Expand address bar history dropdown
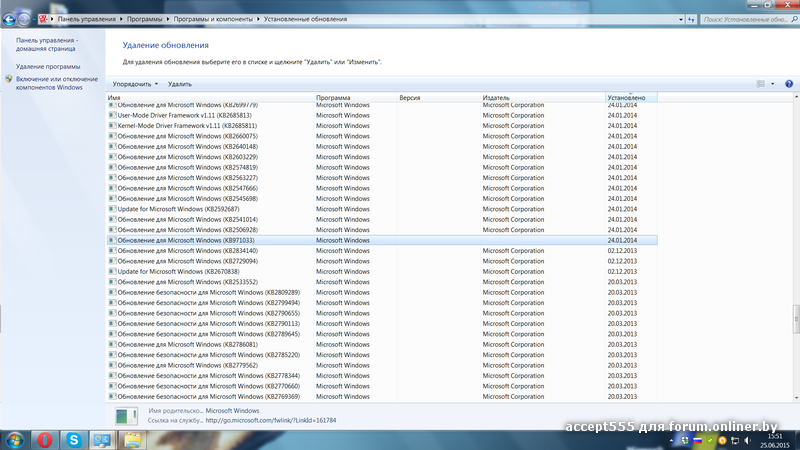This screenshot has width=800, height=450. [x=681, y=19]
